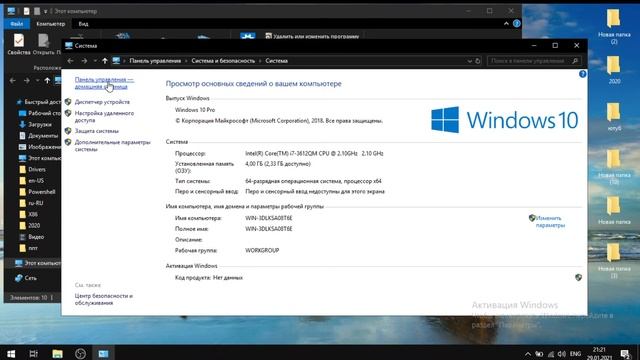Open network icon in system tray
The height and width of the screenshot is (360, 640).
click(551, 354)
